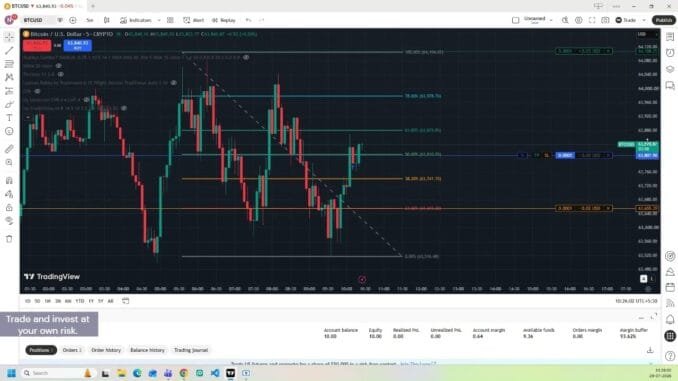Expand the Unnamed layout dropdown arrow
This screenshot has width=678, height=381.
tap(551, 20)
